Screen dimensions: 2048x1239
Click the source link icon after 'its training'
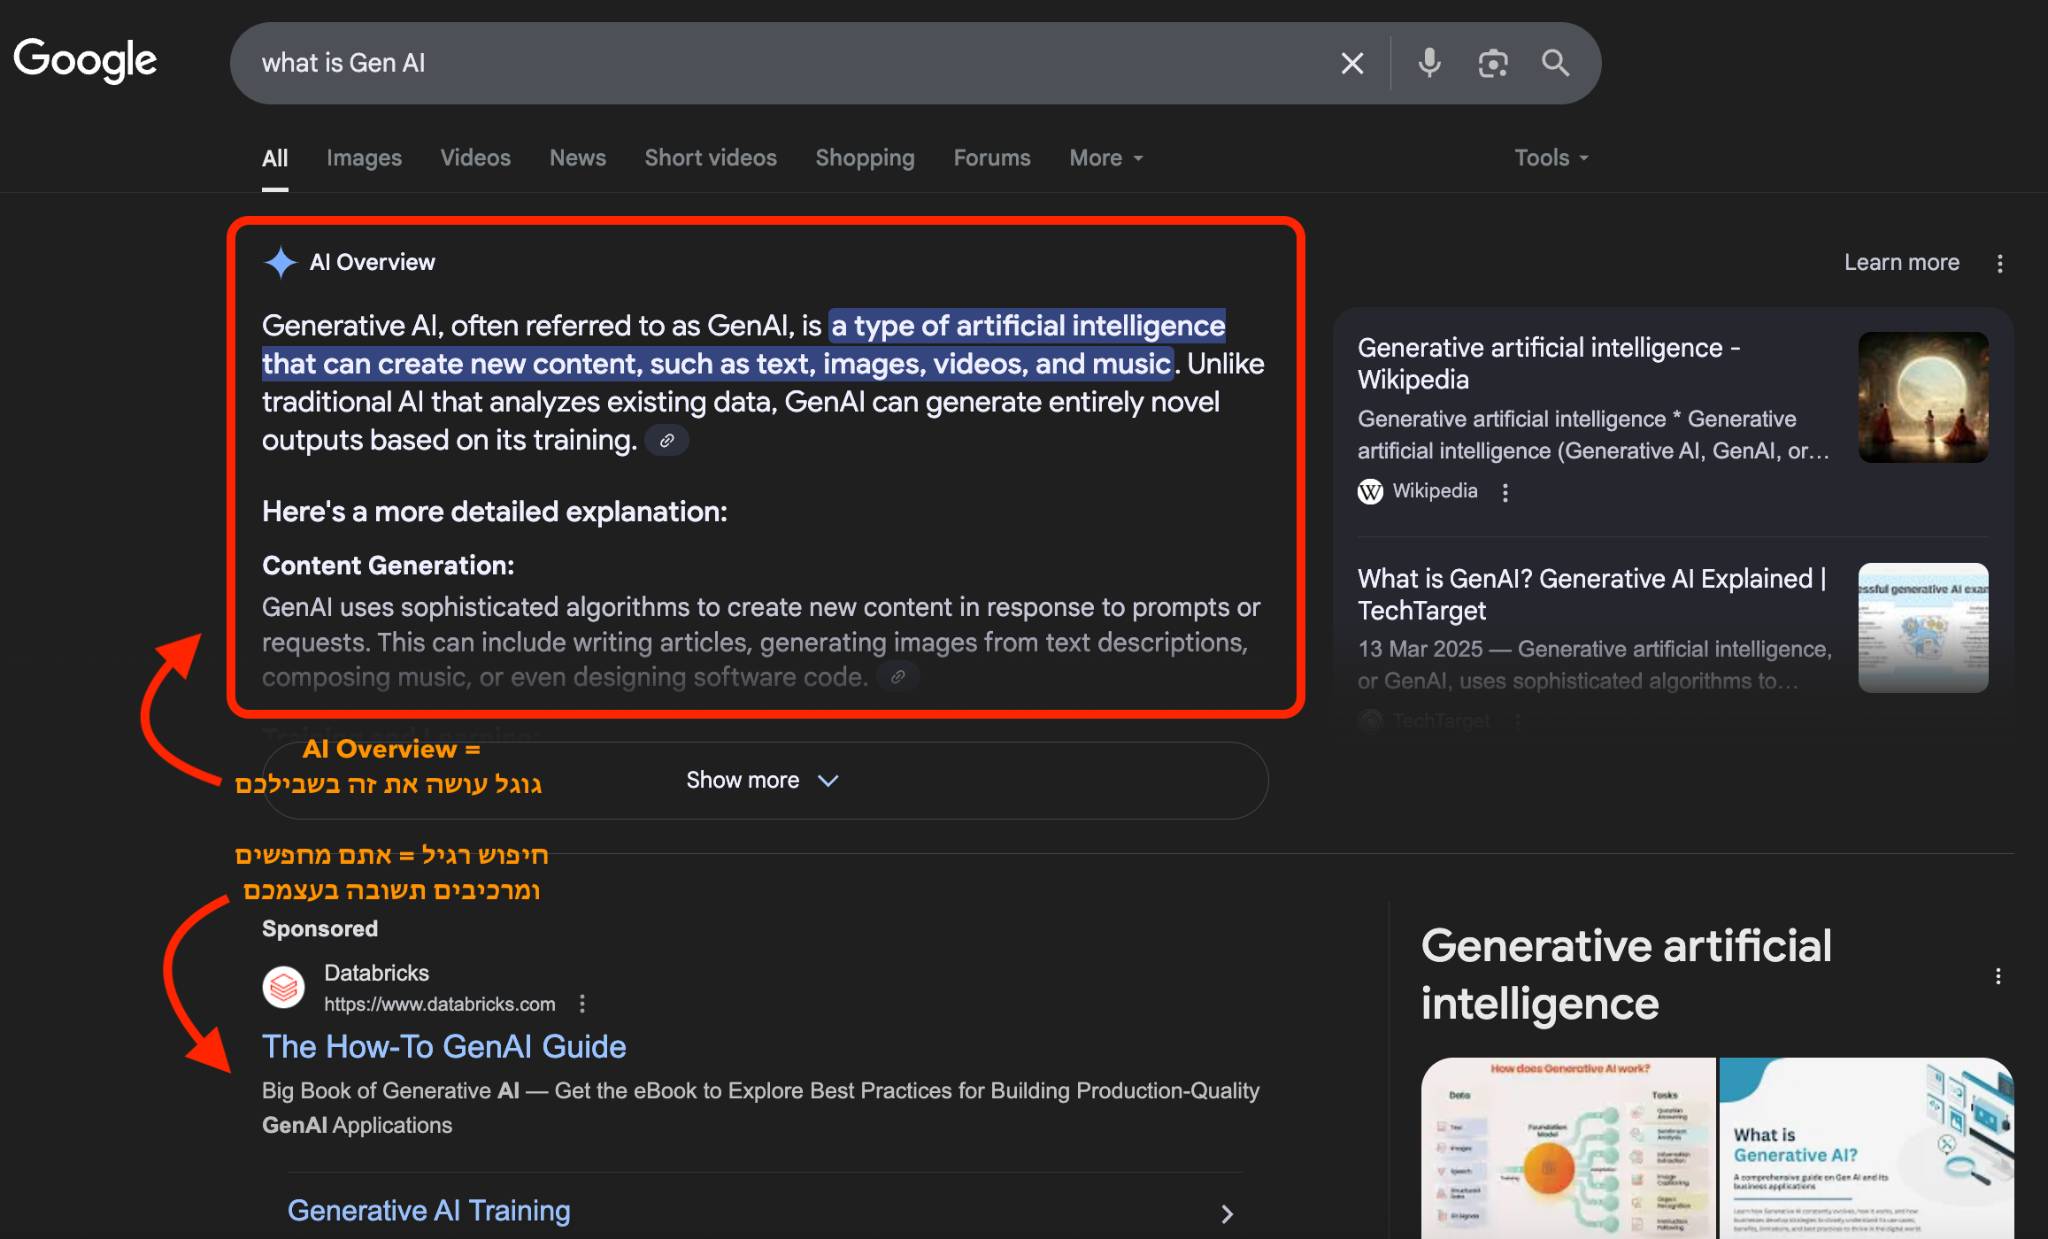tap(667, 440)
